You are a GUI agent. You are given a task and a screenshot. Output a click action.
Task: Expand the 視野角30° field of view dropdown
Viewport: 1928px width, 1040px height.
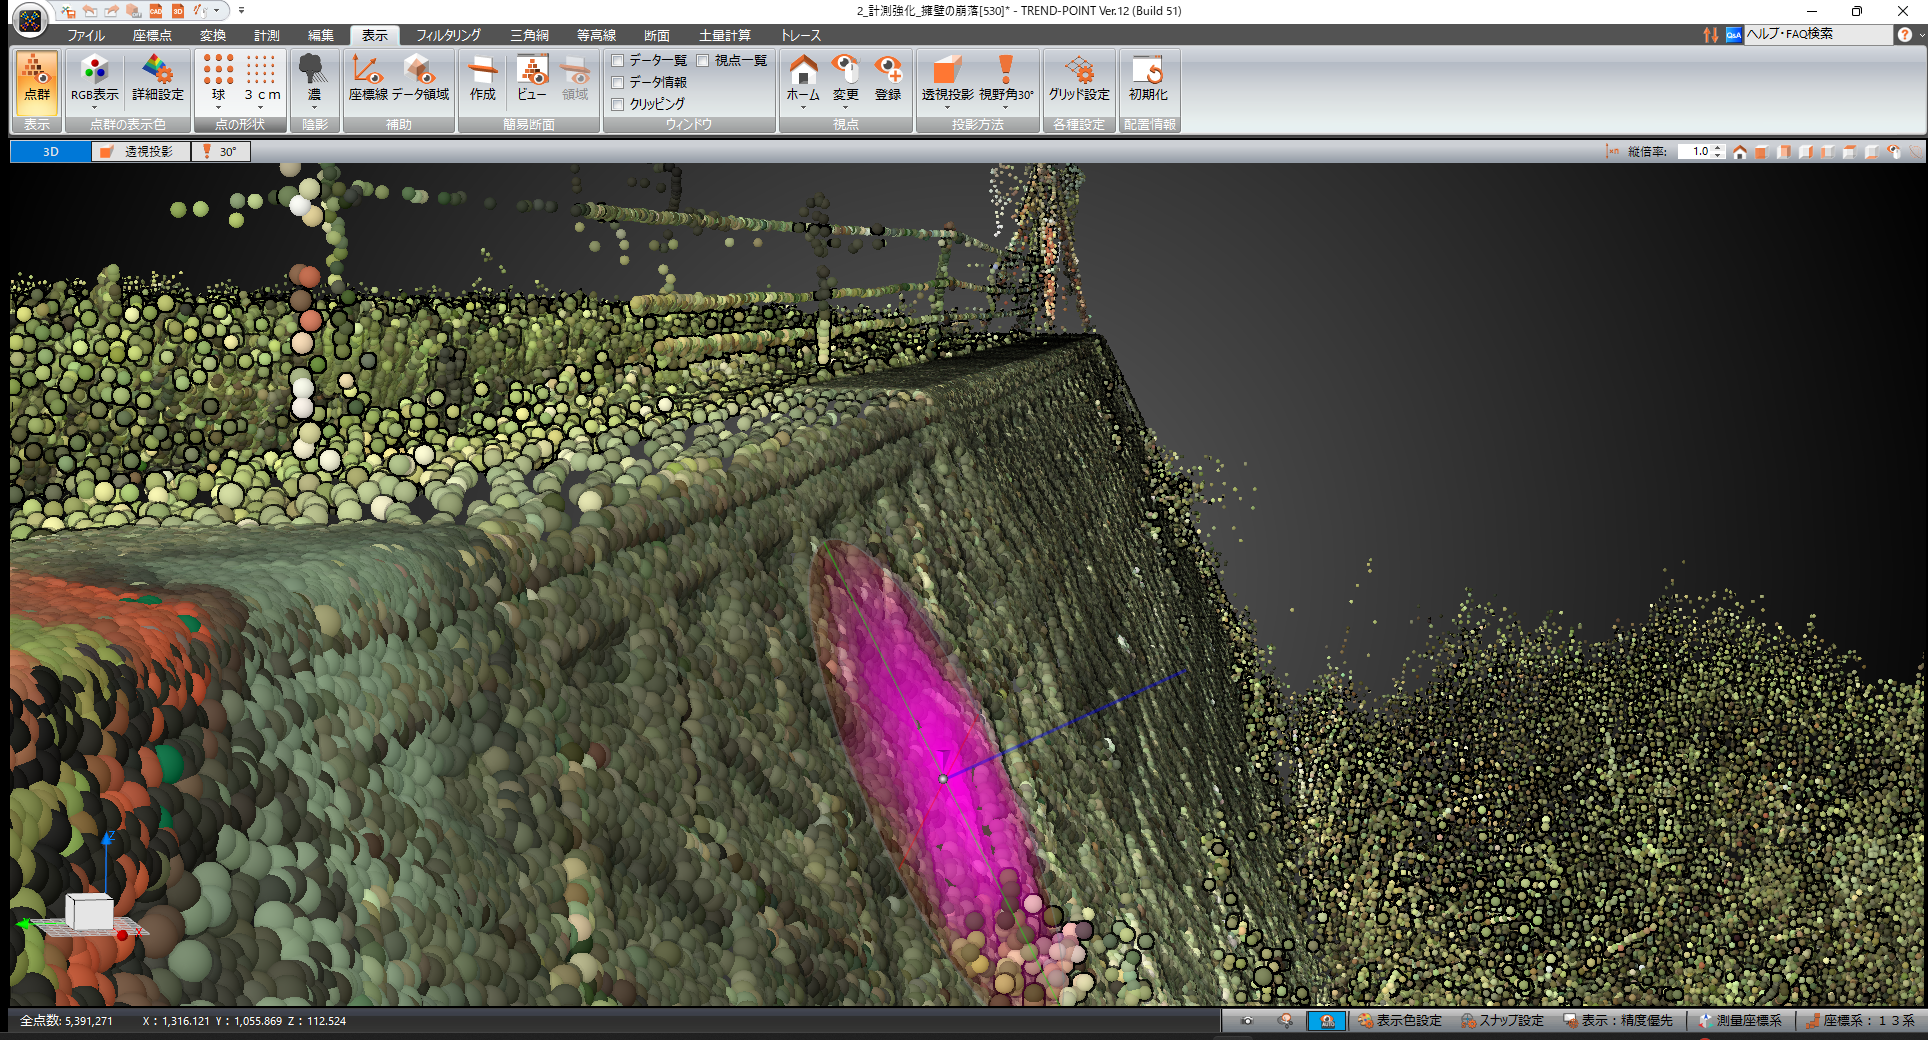pyautogui.click(x=1006, y=106)
